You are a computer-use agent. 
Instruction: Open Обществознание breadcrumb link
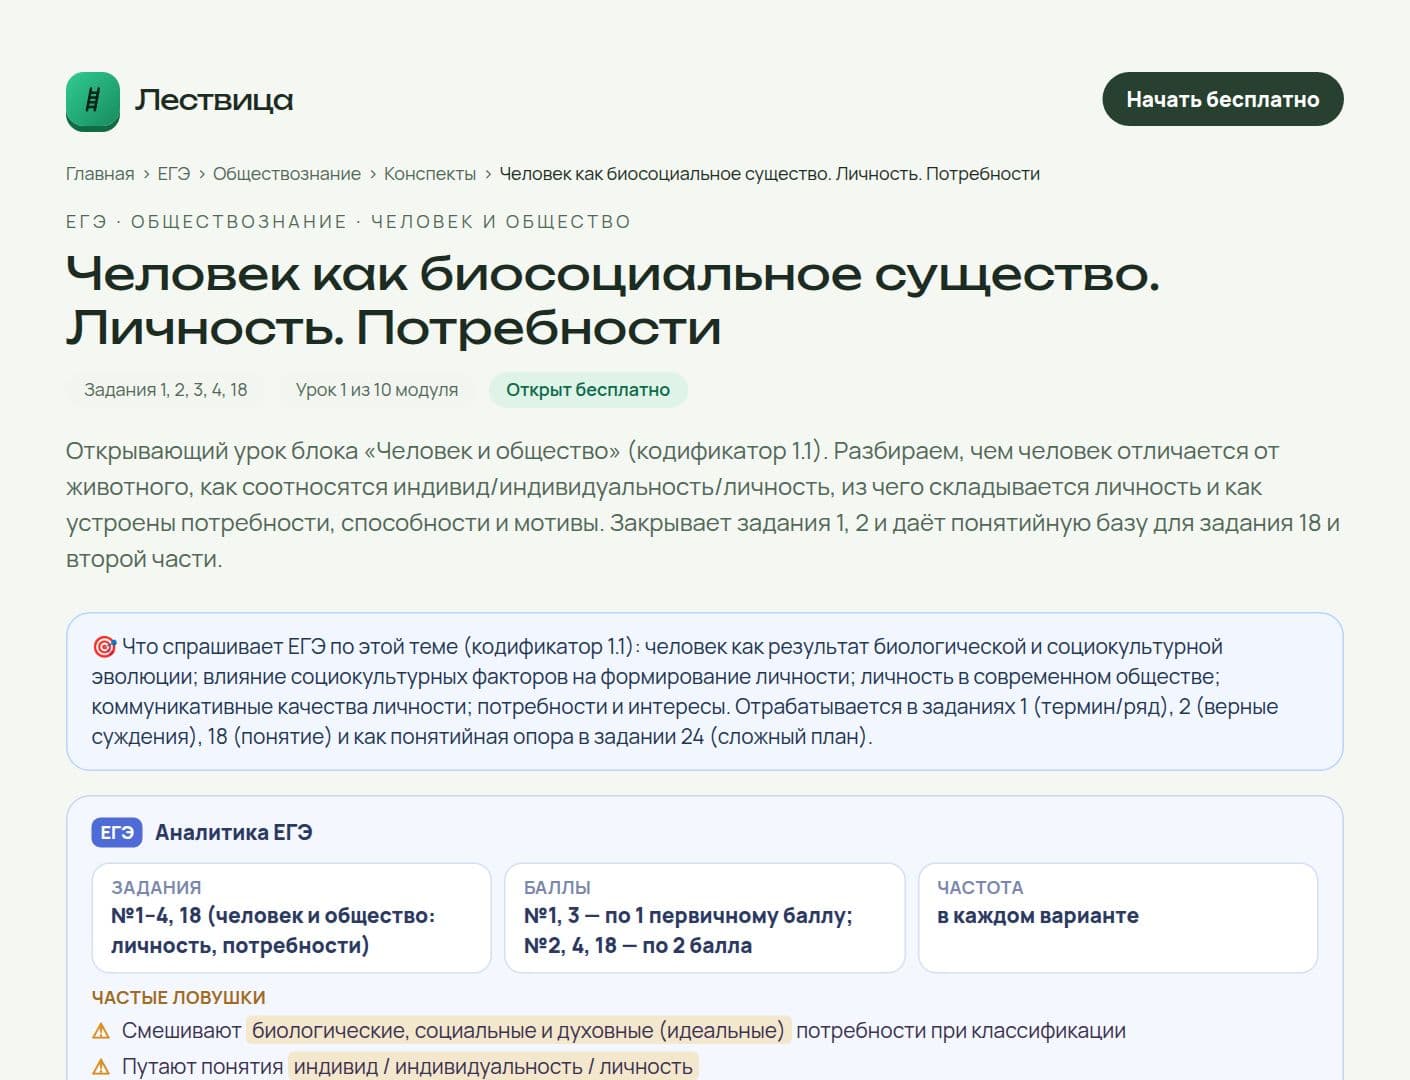tap(287, 174)
